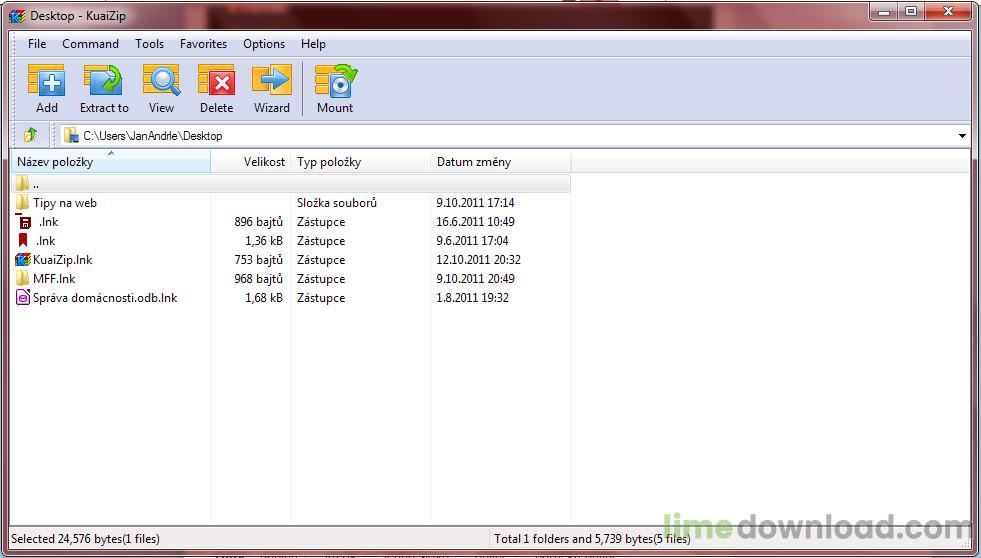Click 'Zástupce' type in MFF.lnk row

(x=321, y=279)
